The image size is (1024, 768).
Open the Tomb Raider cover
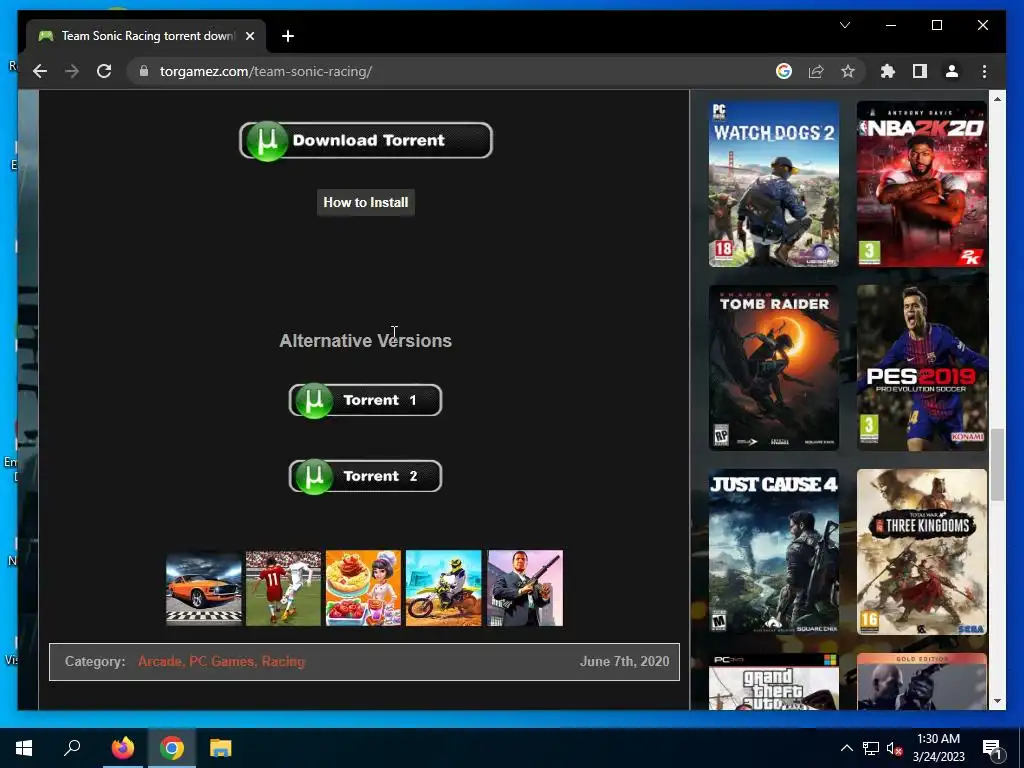coord(774,368)
